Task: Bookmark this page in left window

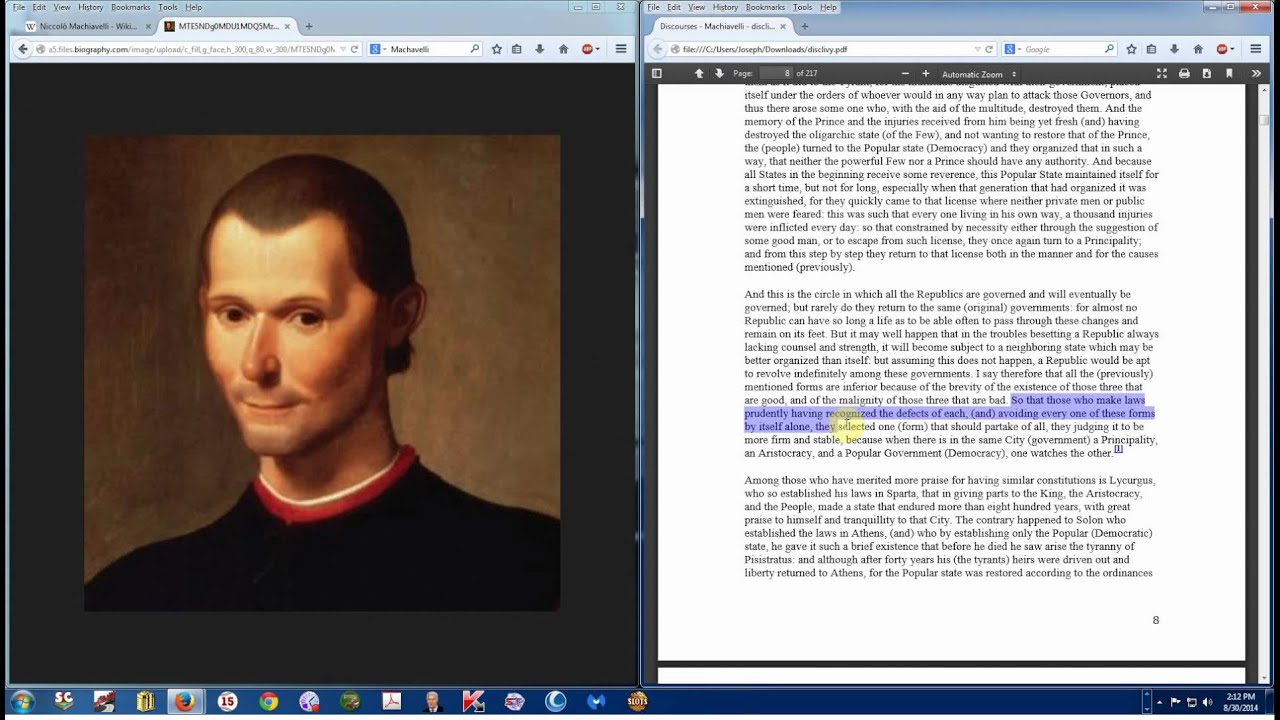Action: 496,49
